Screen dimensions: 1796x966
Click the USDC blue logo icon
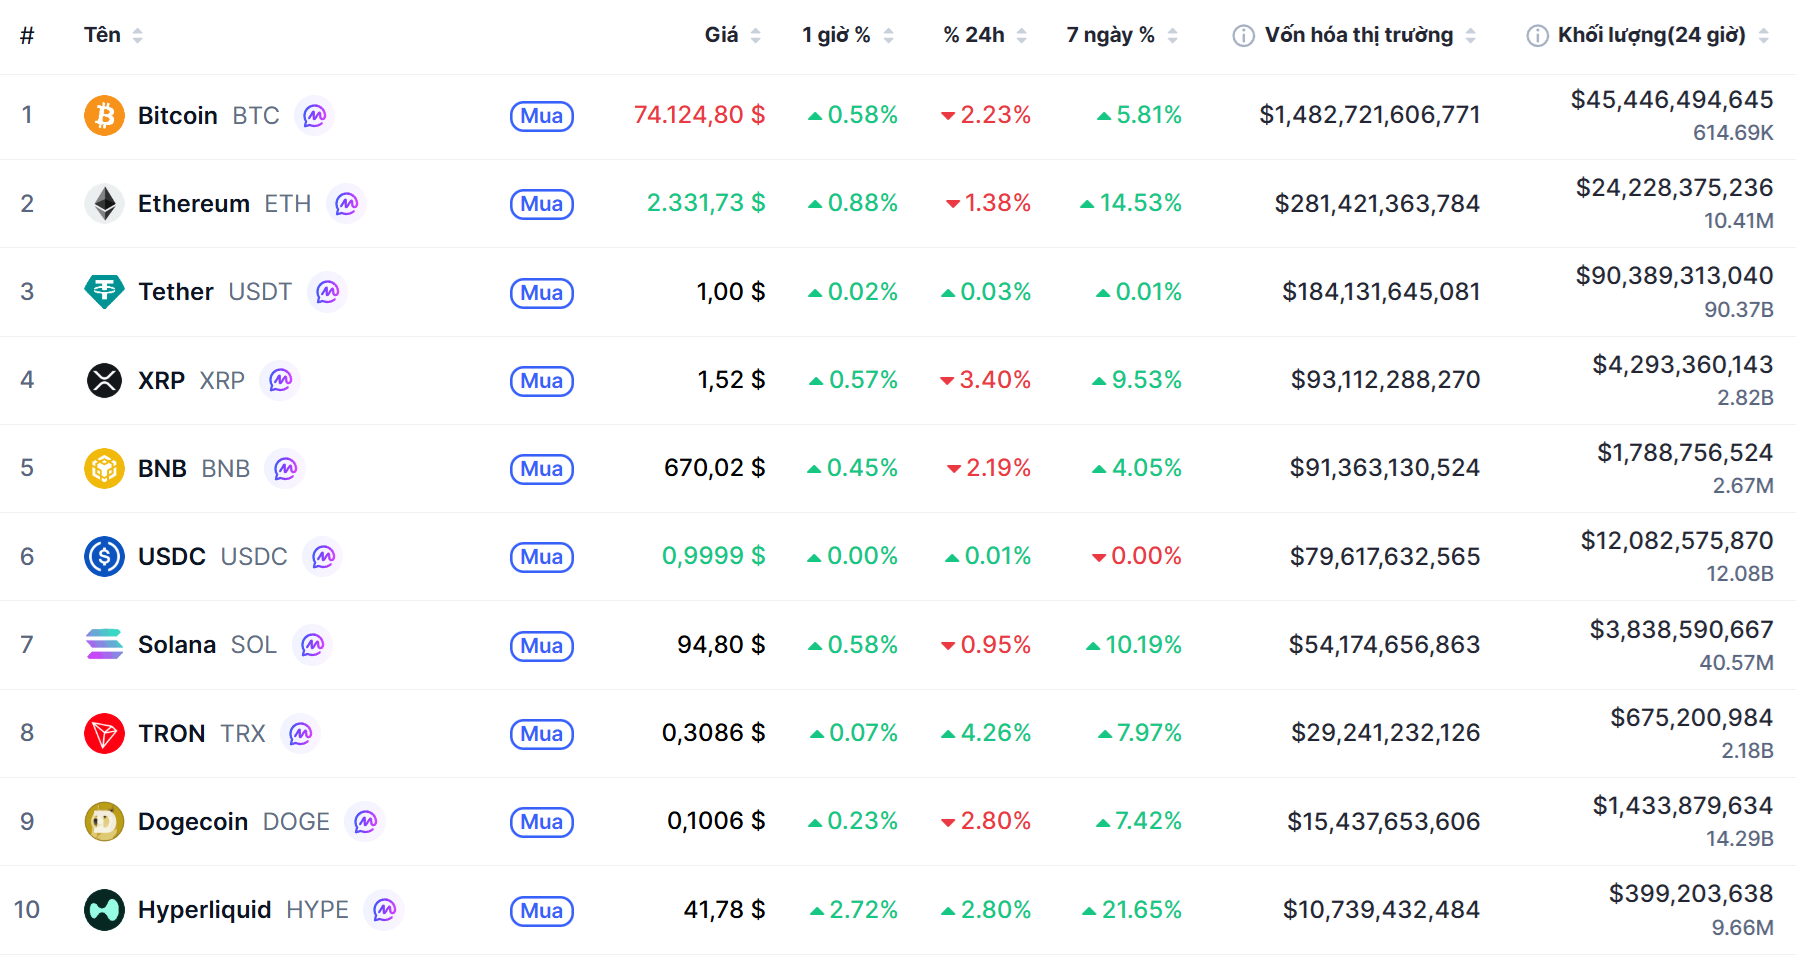tap(104, 556)
